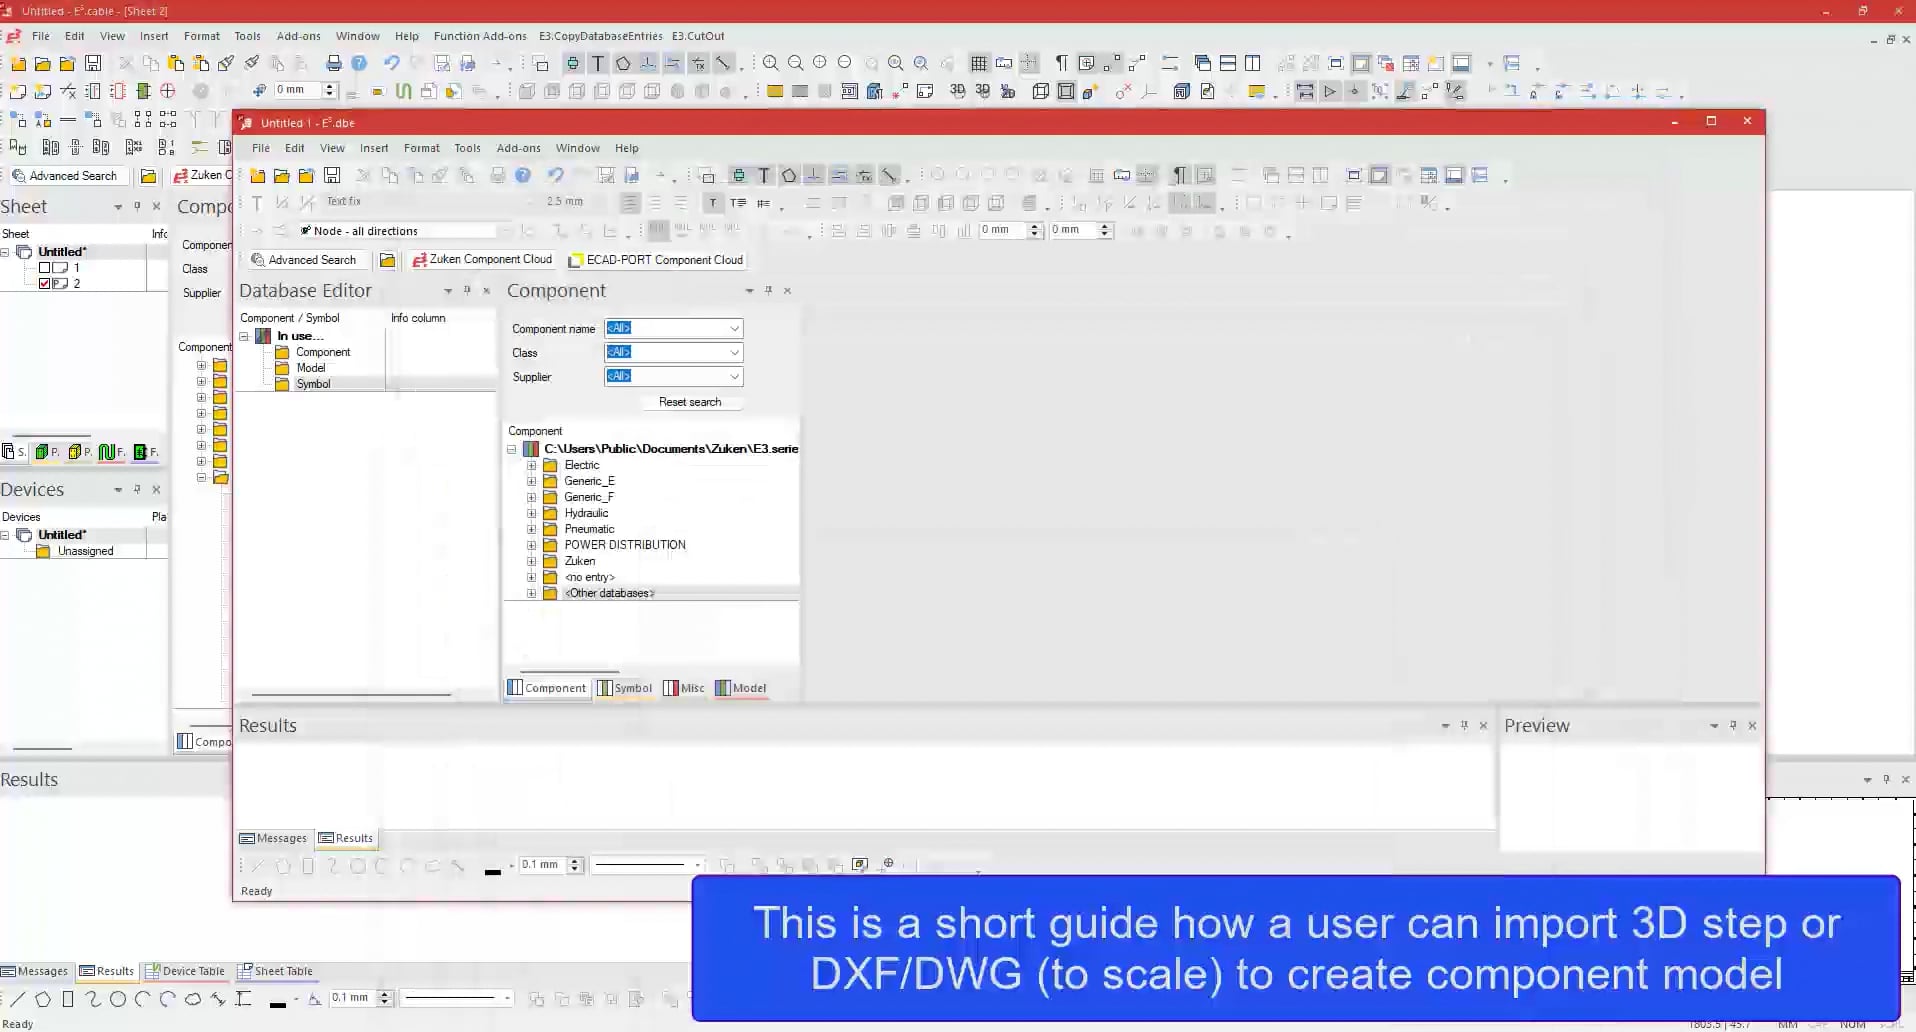Open the Supplier dropdown in the Component panel
This screenshot has height=1032, width=1916.
pos(734,376)
